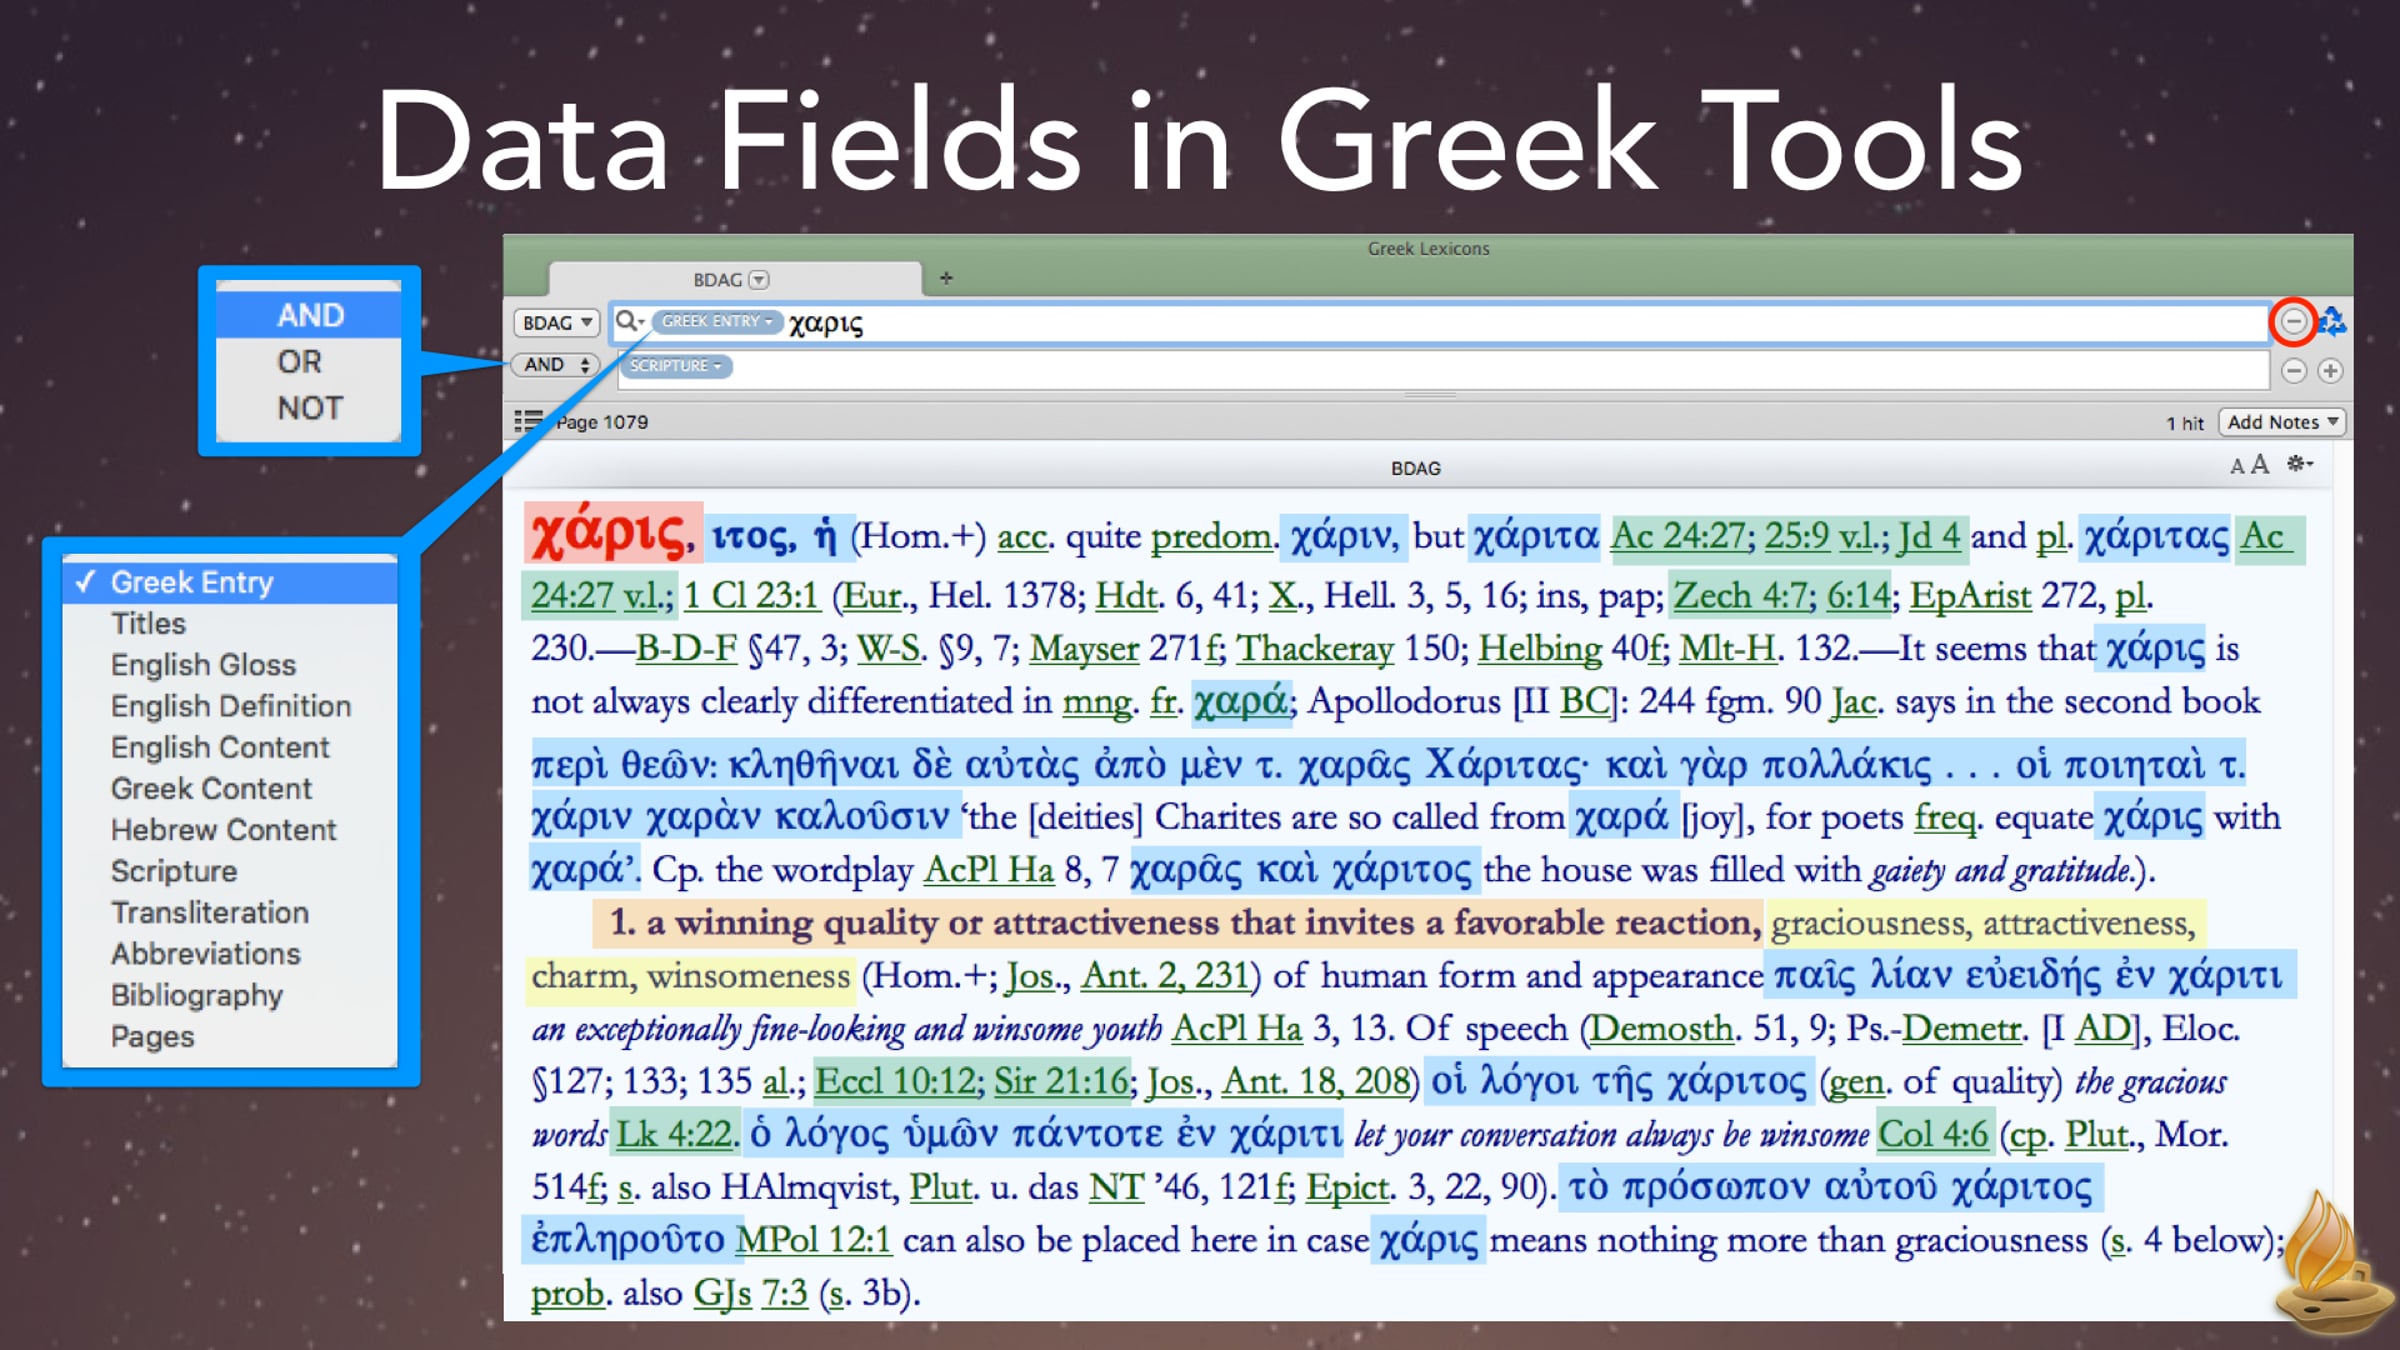Expand the GREEK ENTRY field dropdown

tap(717, 321)
